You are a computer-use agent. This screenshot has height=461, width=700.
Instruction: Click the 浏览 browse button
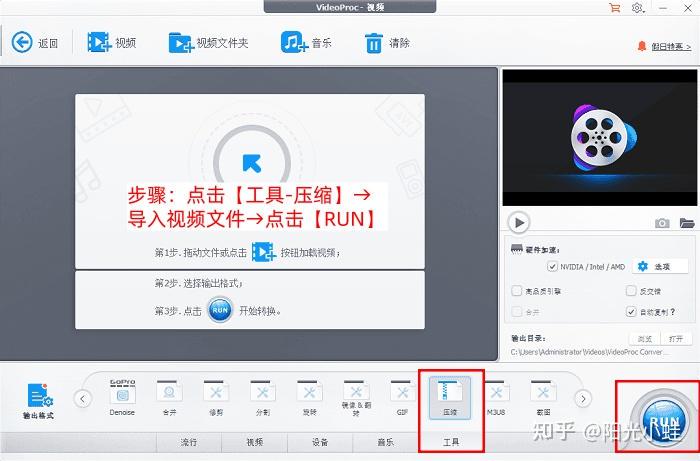tap(645, 338)
